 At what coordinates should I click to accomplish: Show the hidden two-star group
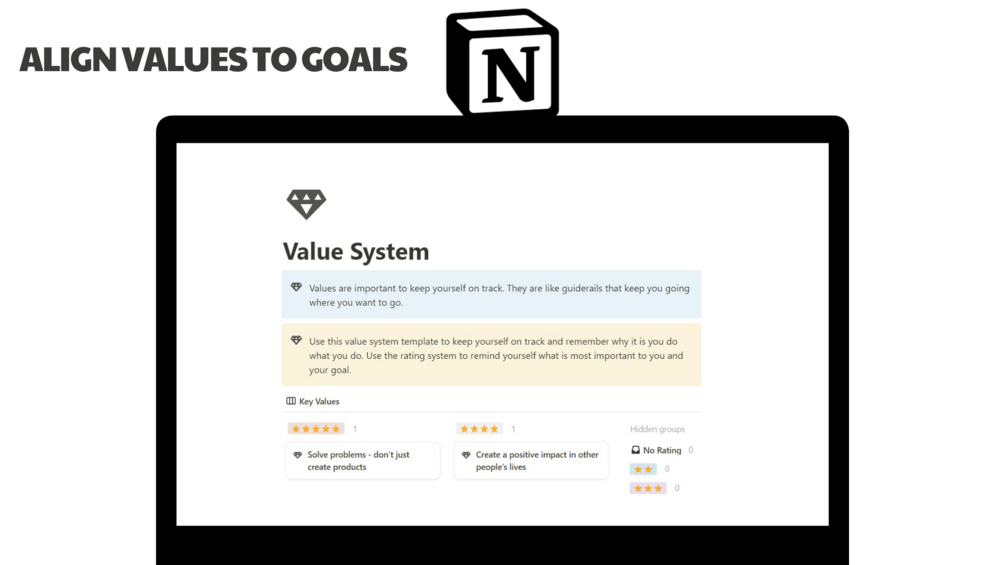pos(643,469)
